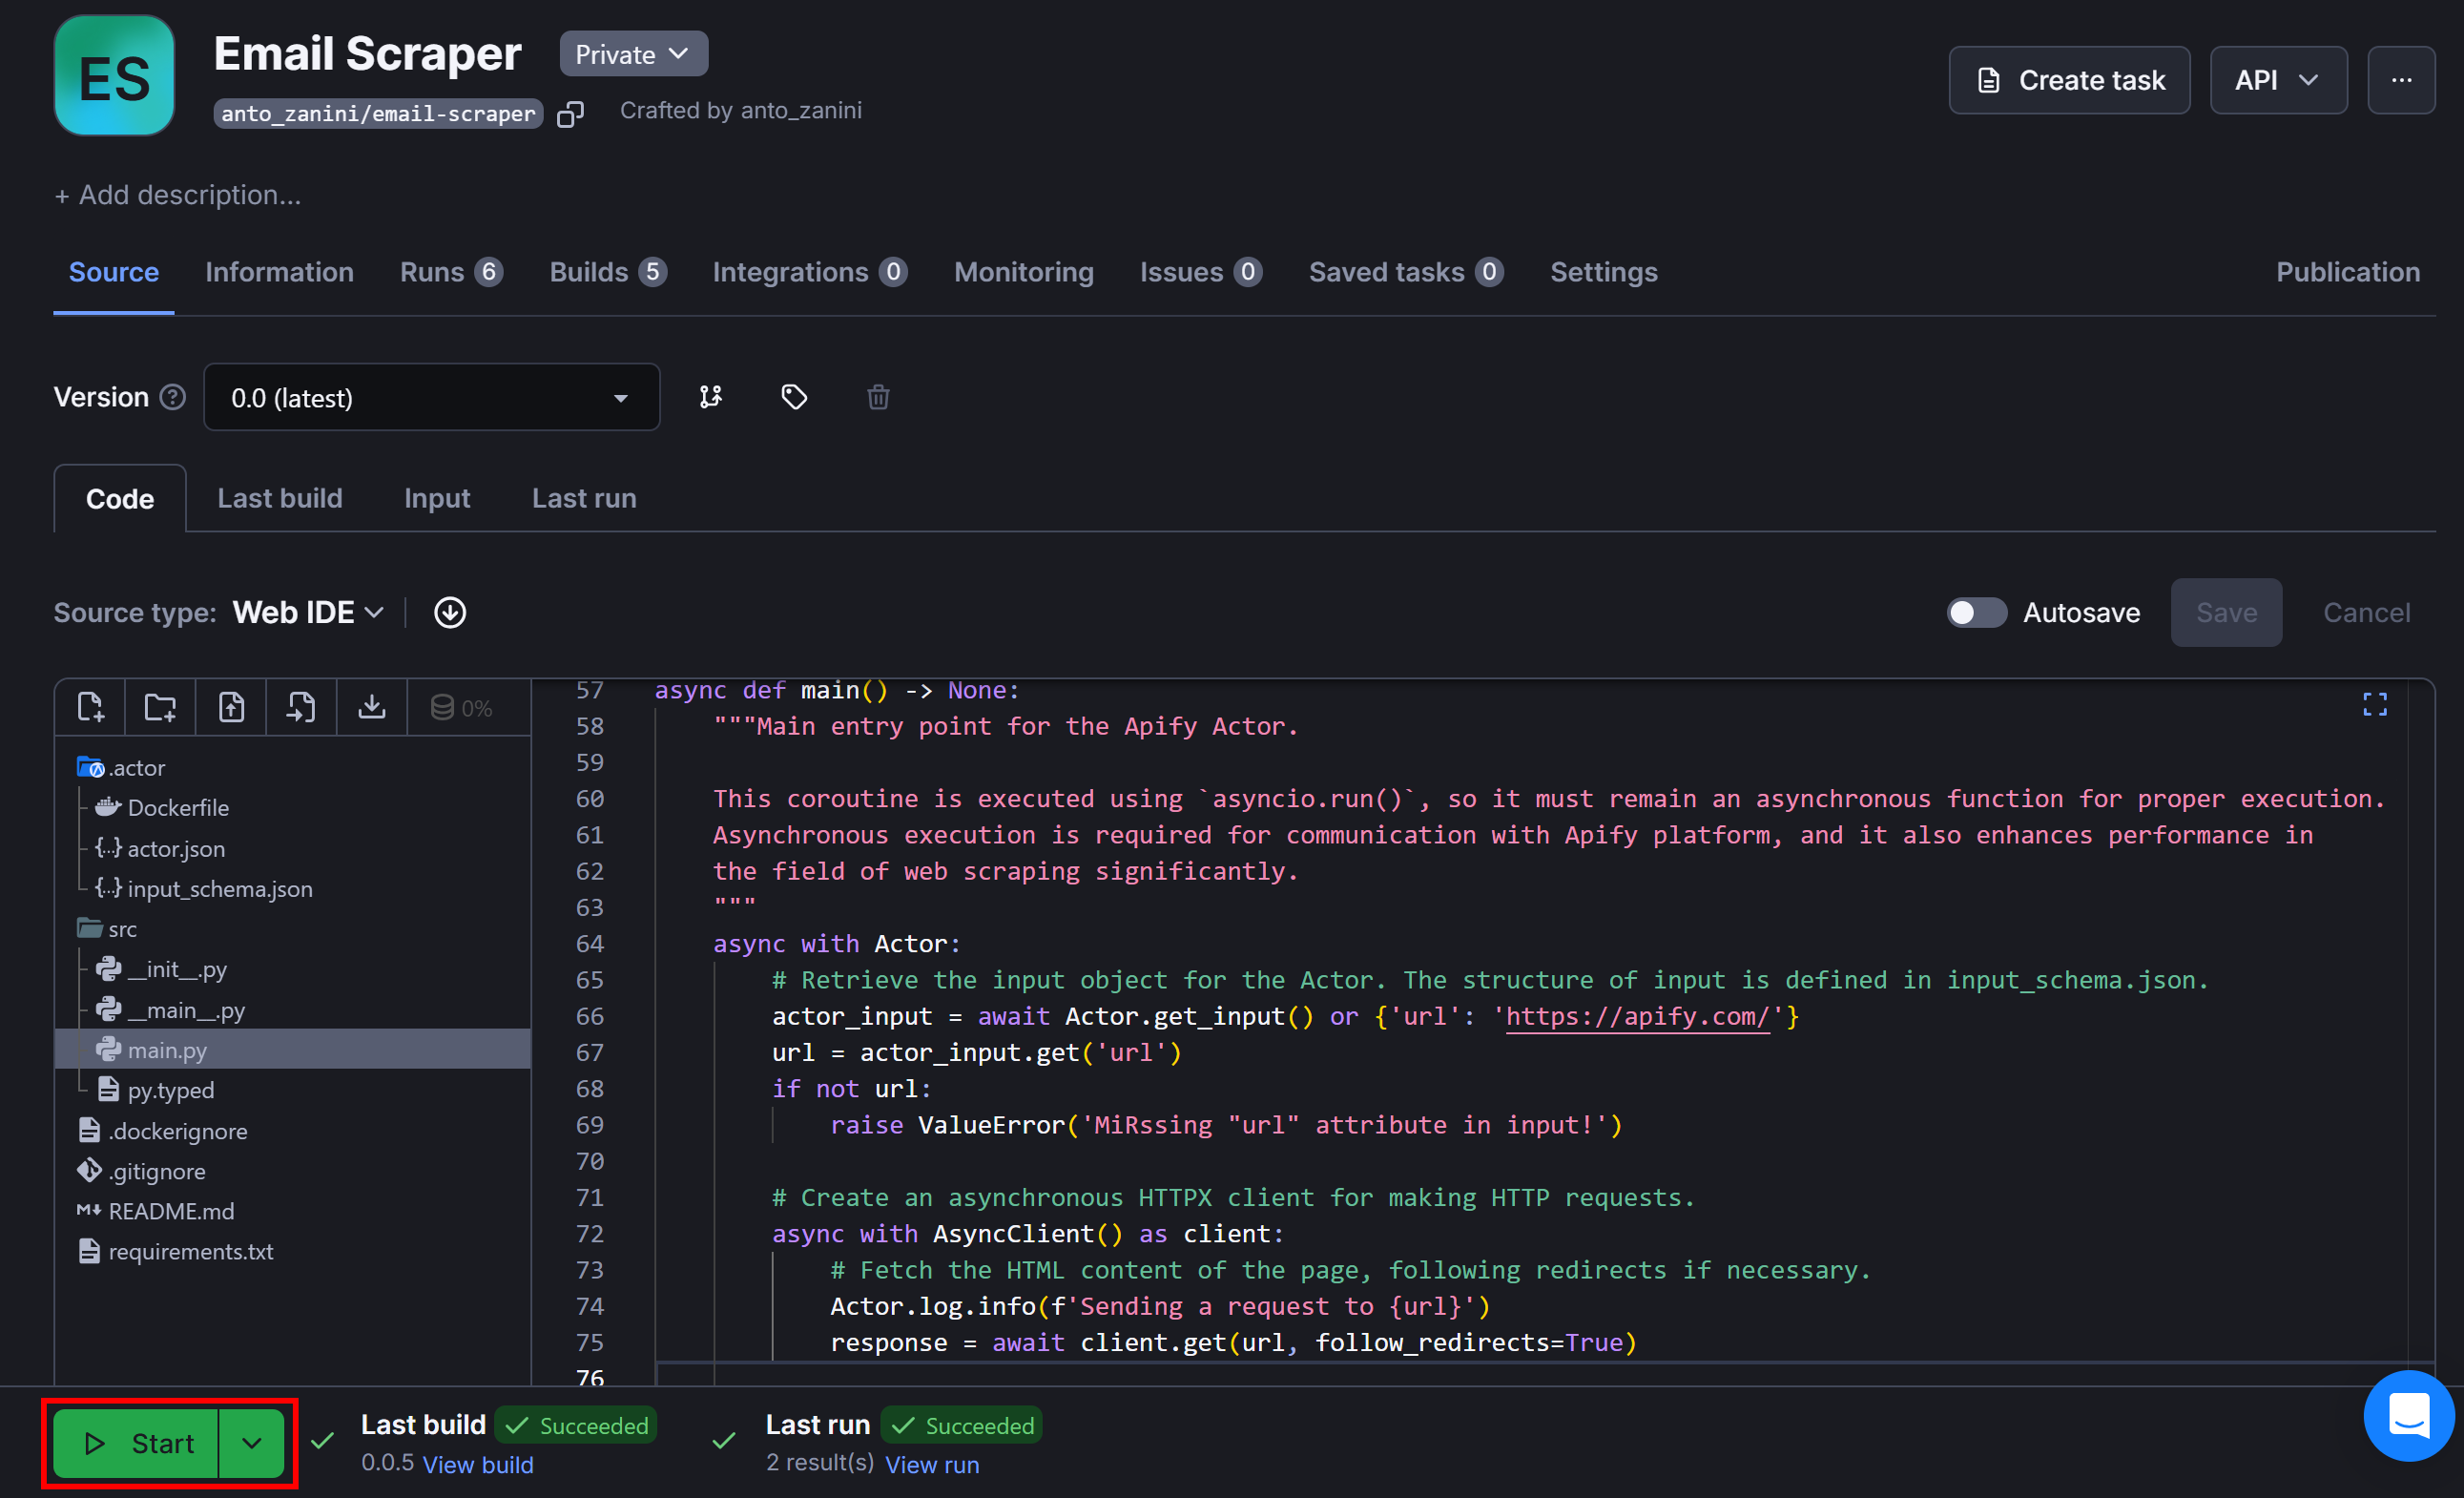Screen dimensions: 2464x1498
Task: Expand the code editor to fullscreen
Action: tap(2375, 705)
